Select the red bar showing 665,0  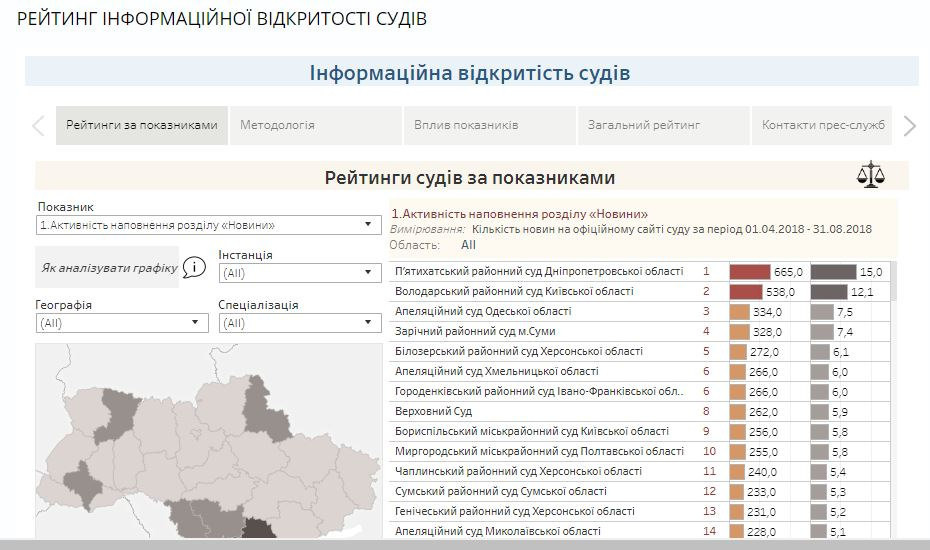click(750, 272)
